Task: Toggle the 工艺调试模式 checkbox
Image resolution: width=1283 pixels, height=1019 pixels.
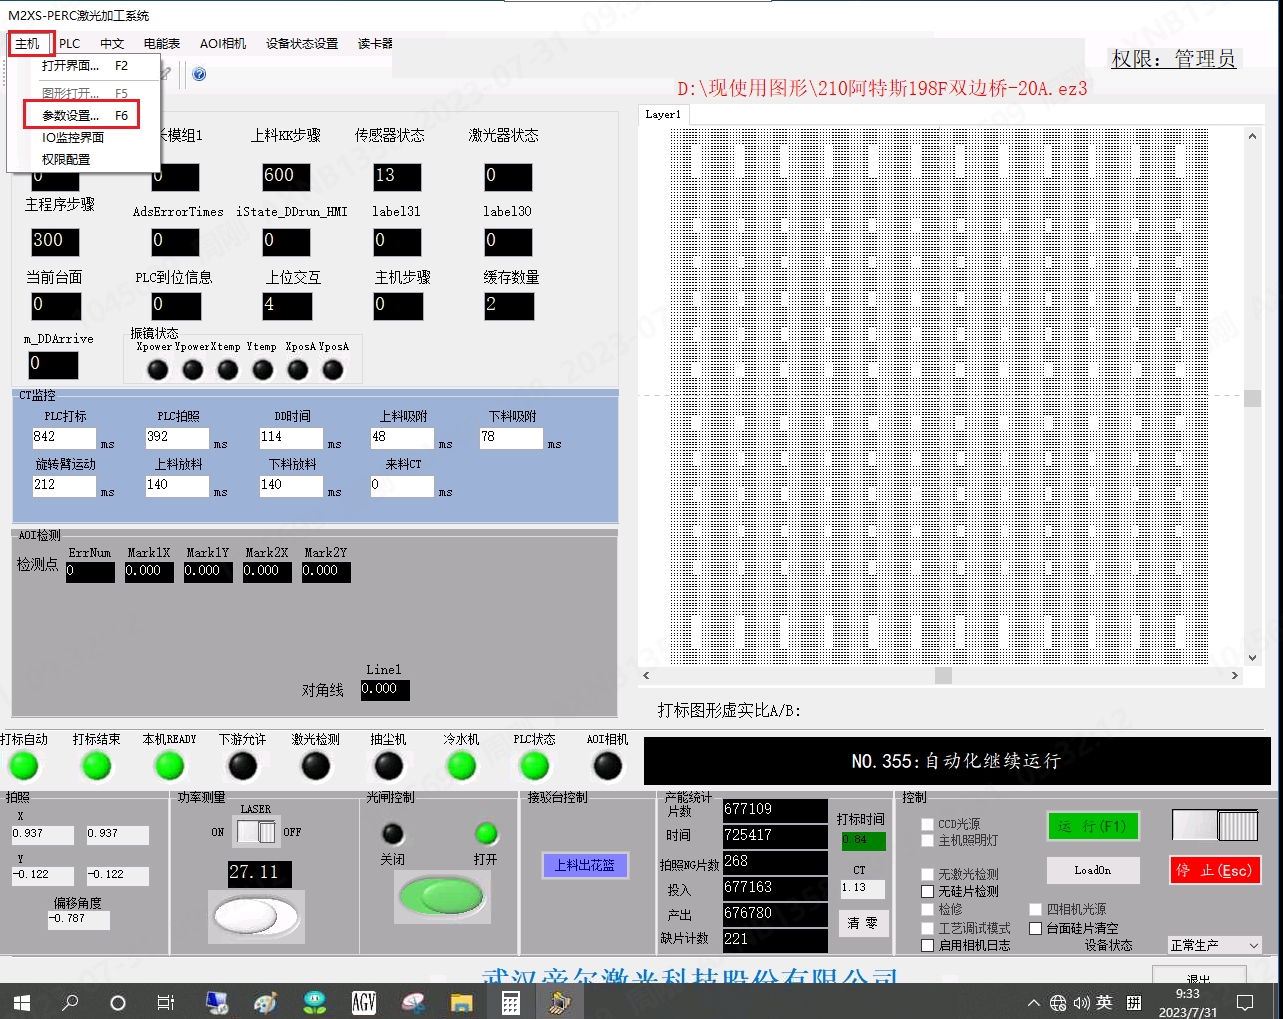Action: tap(927, 929)
